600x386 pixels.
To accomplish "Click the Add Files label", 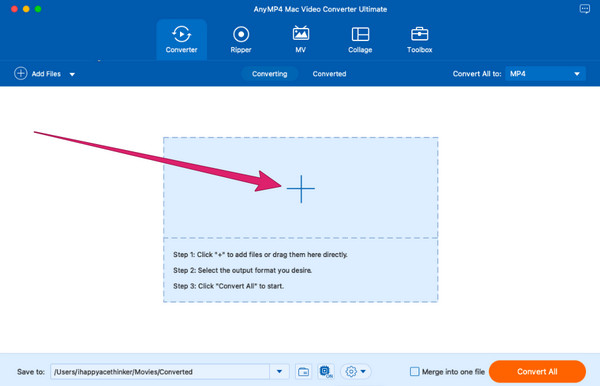I will (46, 74).
